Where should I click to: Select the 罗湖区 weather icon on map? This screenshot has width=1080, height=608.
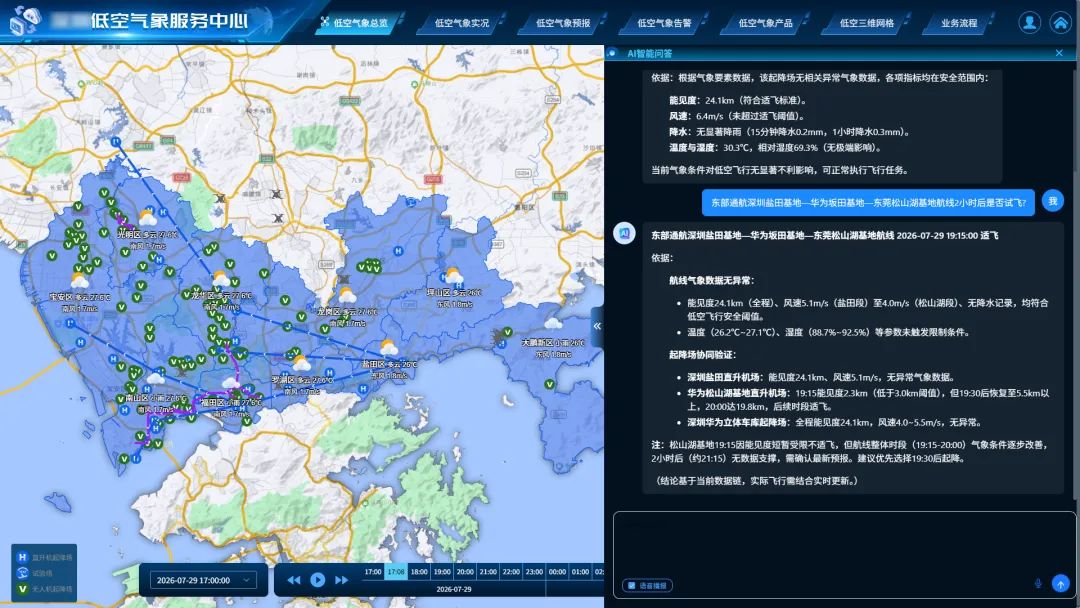301,363
